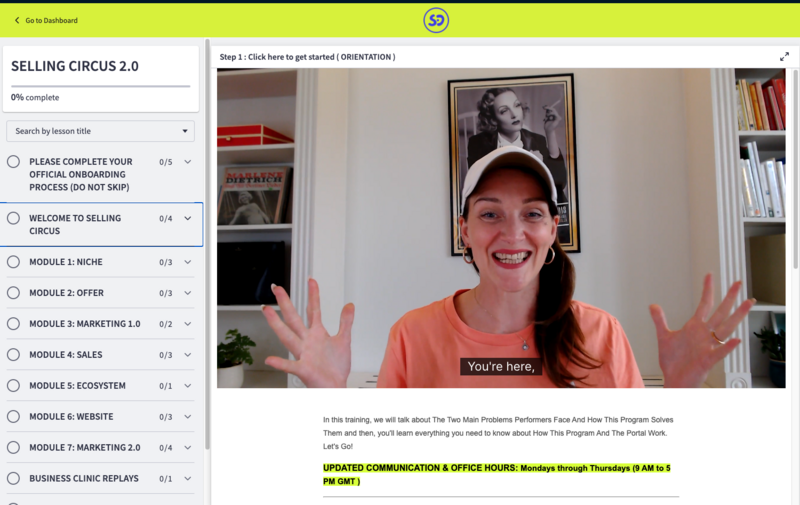Open the Go to Dashboard link
Image resolution: width=800 pixels, height=505 pixels.
[x=52, y=20]
